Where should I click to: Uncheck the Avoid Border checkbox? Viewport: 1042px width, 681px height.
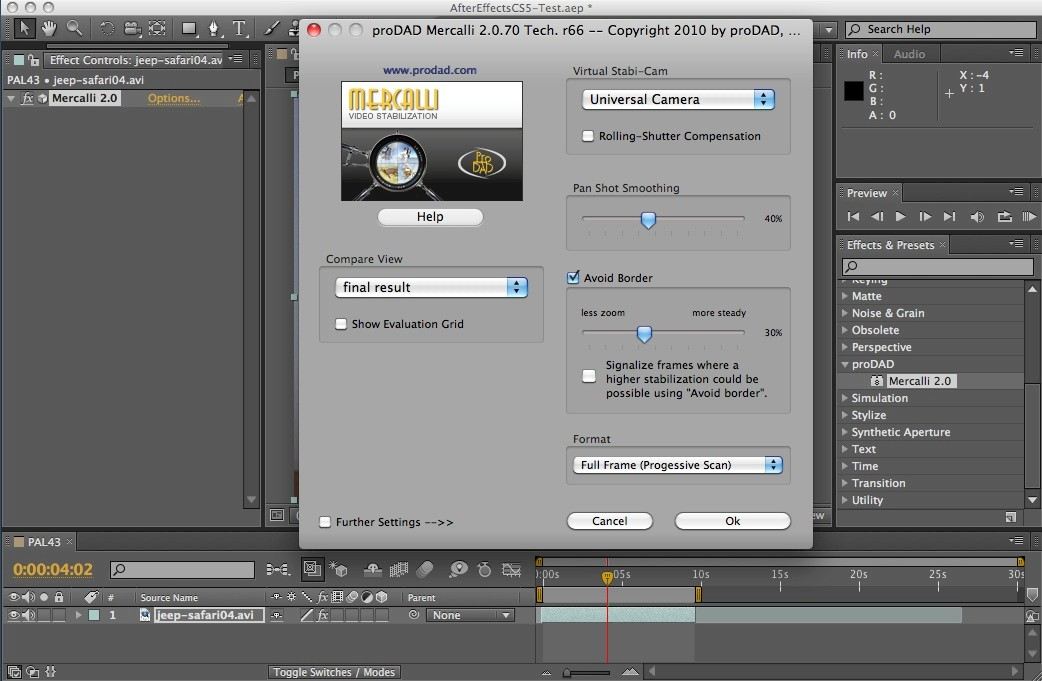[573, 278]
